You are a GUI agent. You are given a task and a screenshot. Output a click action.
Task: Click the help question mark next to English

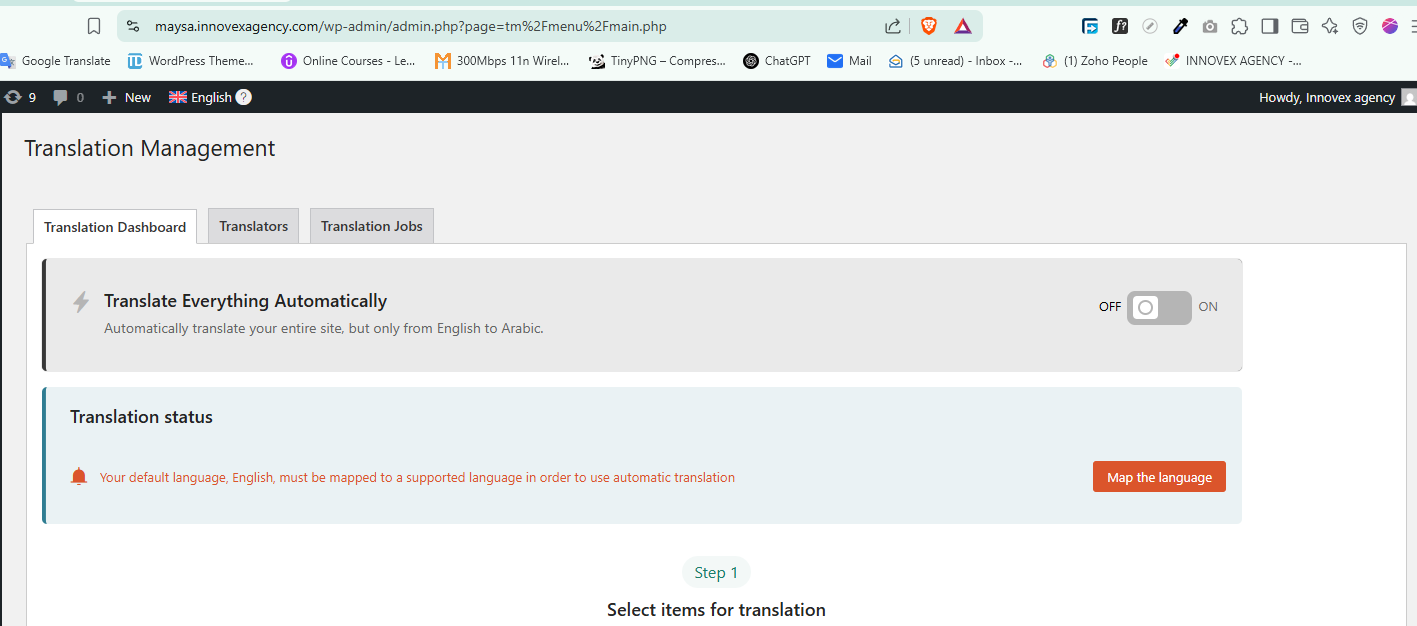(244, 97)
